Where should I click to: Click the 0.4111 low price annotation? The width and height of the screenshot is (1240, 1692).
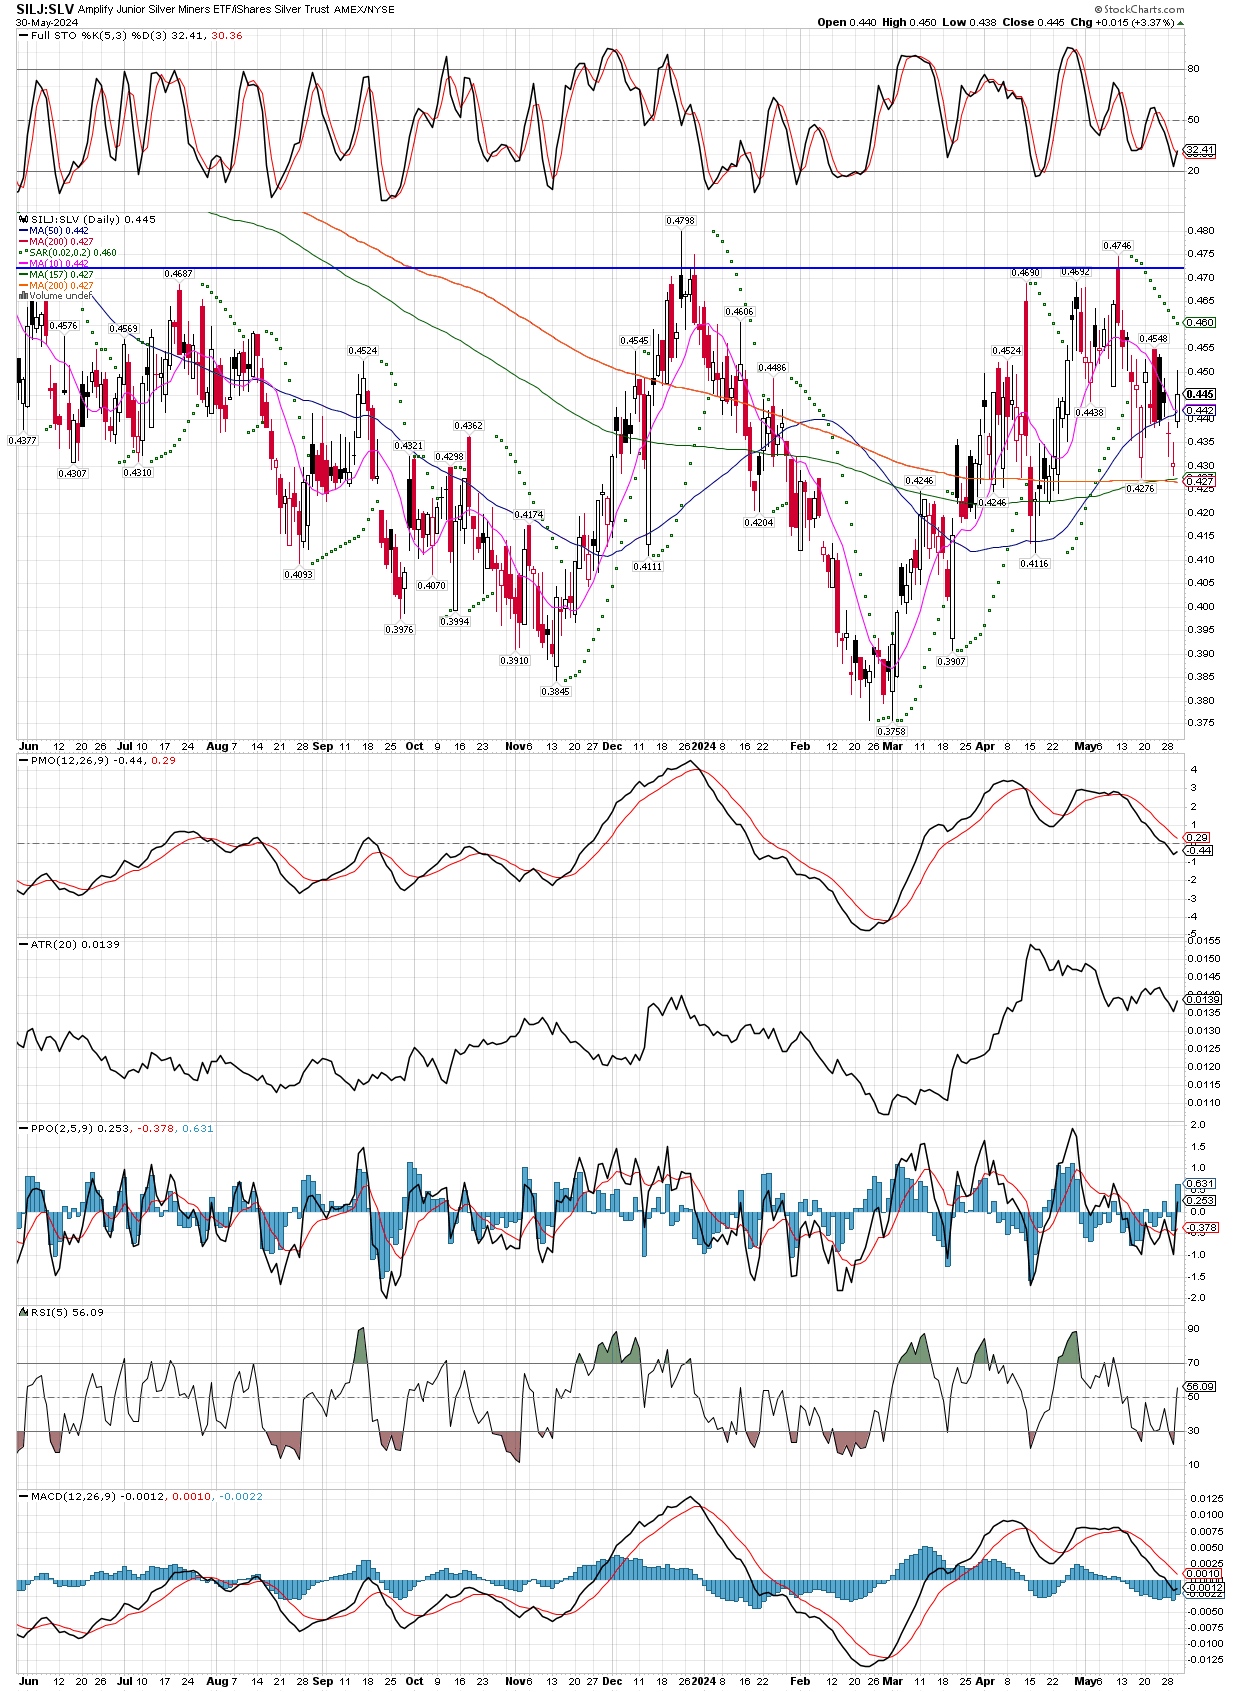(648, 567)
